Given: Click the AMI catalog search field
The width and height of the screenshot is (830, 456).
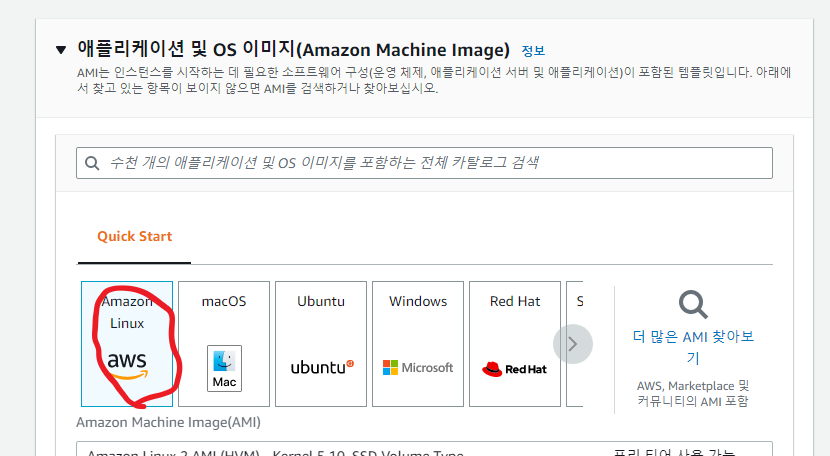Looking at the screenshot, I should click(x=424, y=163).
